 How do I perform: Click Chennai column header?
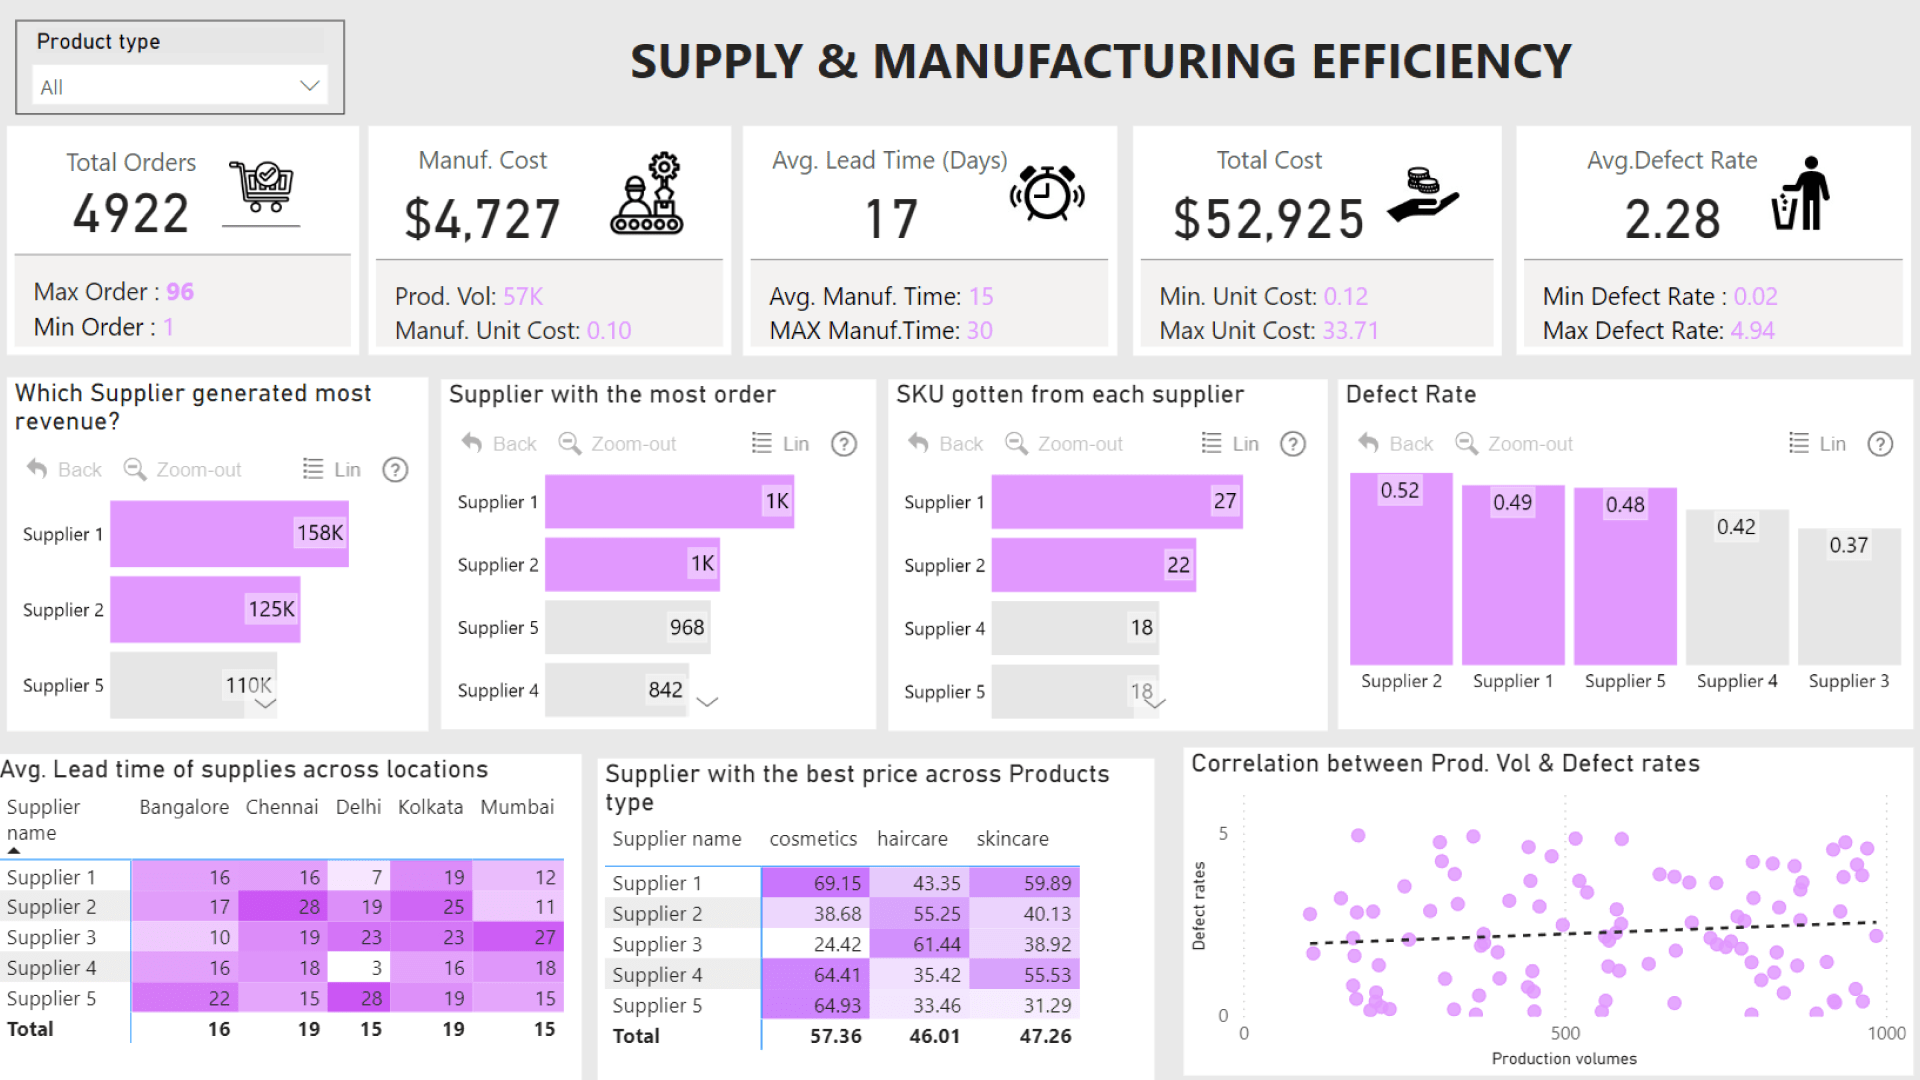(x=282, y=807)
